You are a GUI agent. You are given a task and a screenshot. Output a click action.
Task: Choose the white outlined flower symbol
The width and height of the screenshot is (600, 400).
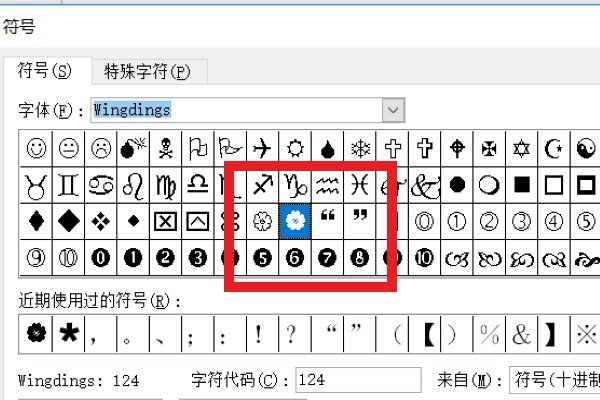(x=262, y=221)
